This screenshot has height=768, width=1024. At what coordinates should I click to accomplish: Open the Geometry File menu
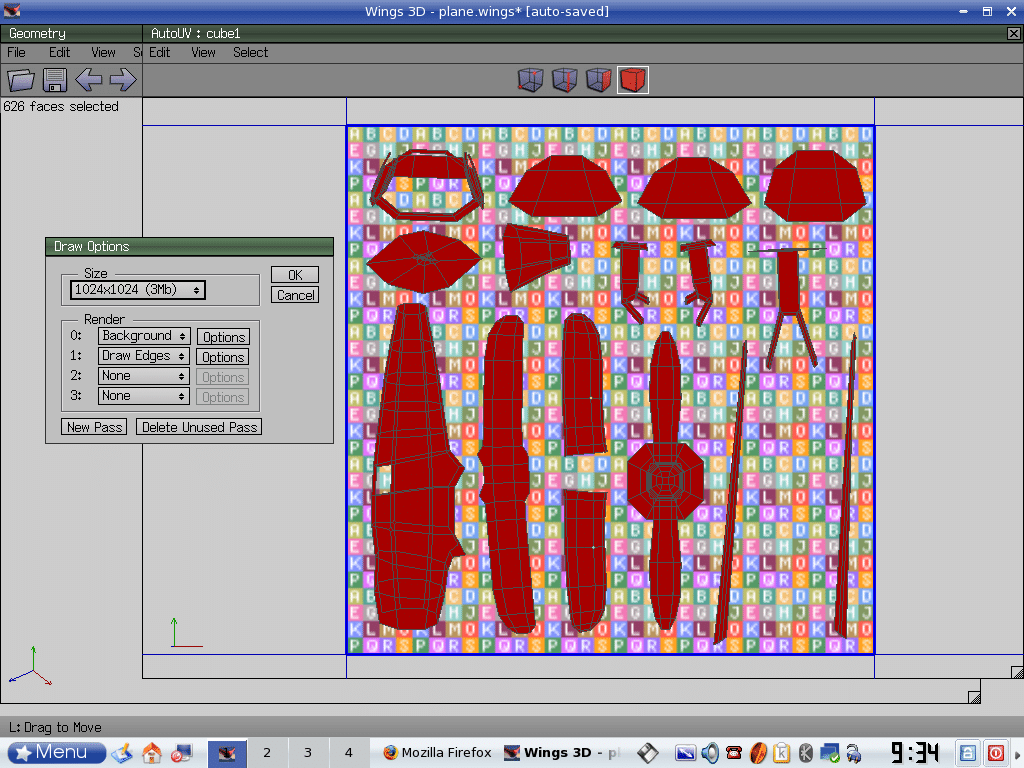point(17,53)
